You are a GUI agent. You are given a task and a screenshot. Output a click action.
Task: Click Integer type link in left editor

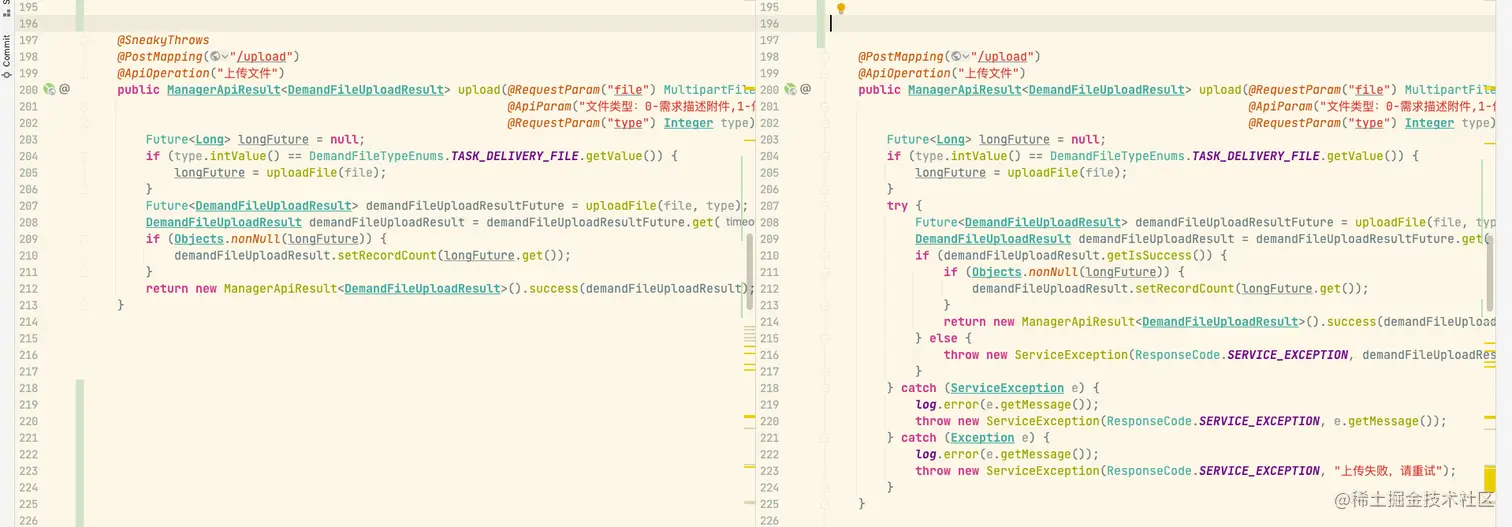[x=689, y=123]
